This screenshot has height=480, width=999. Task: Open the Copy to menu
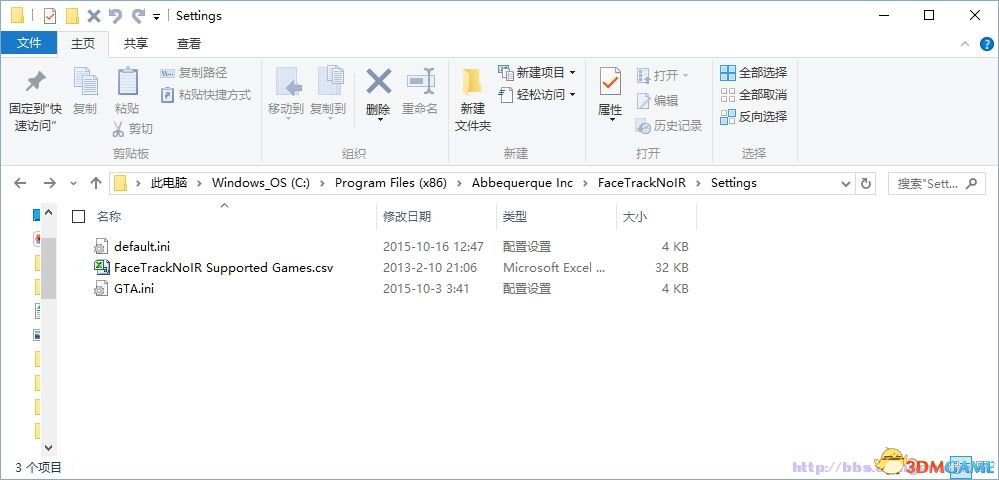pyautogui.click(x=328, y=93)
